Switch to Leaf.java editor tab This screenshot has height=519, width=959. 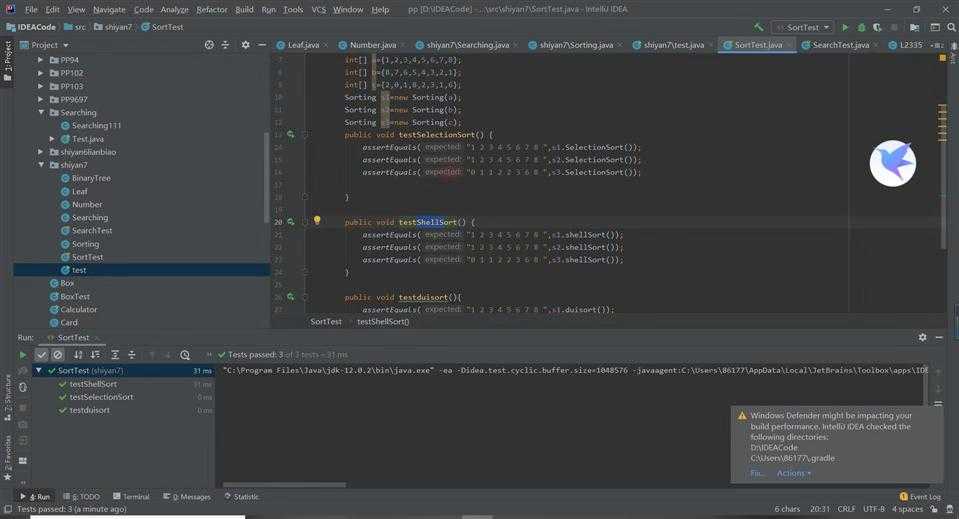[302, 45]
